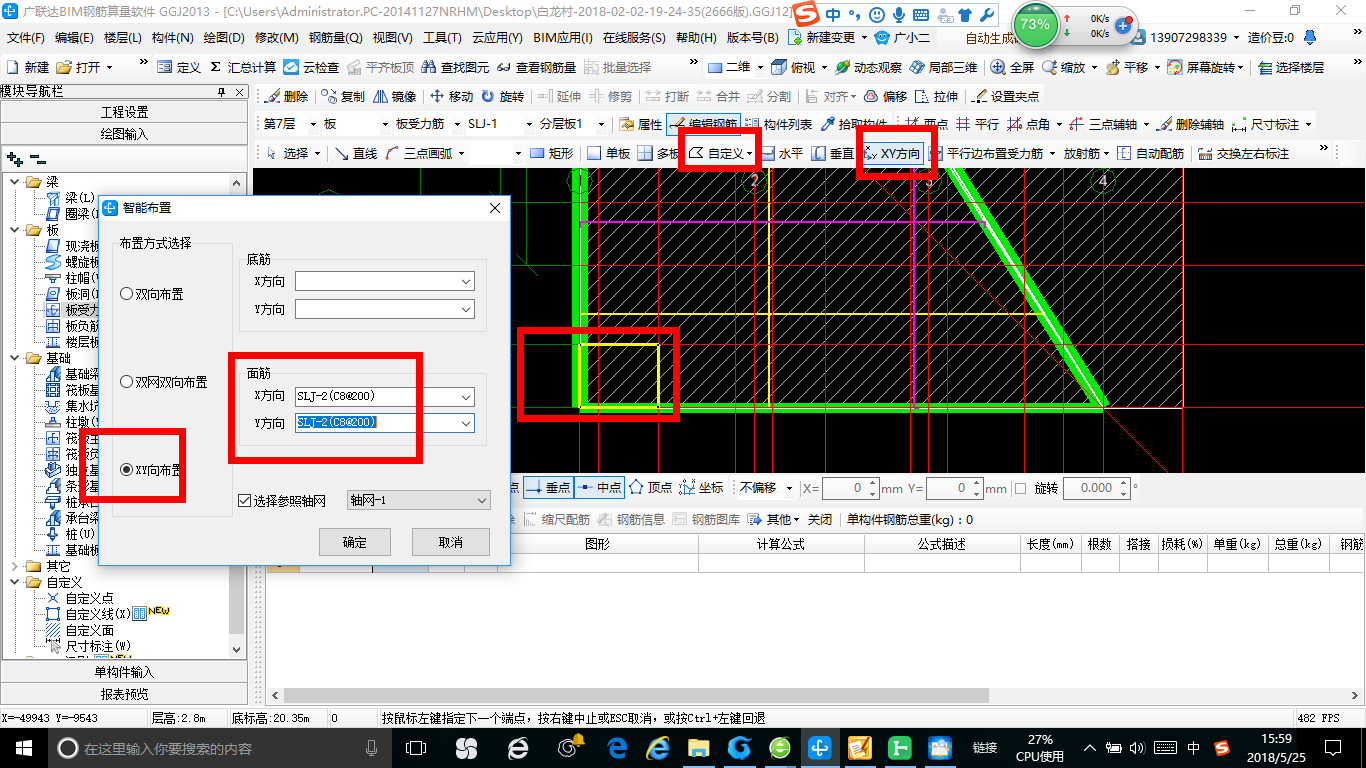Image resolution: width=1366 pixels, height=768 pixels.
Task: Open 文件(F) menu
Action: tap(26, 37)
